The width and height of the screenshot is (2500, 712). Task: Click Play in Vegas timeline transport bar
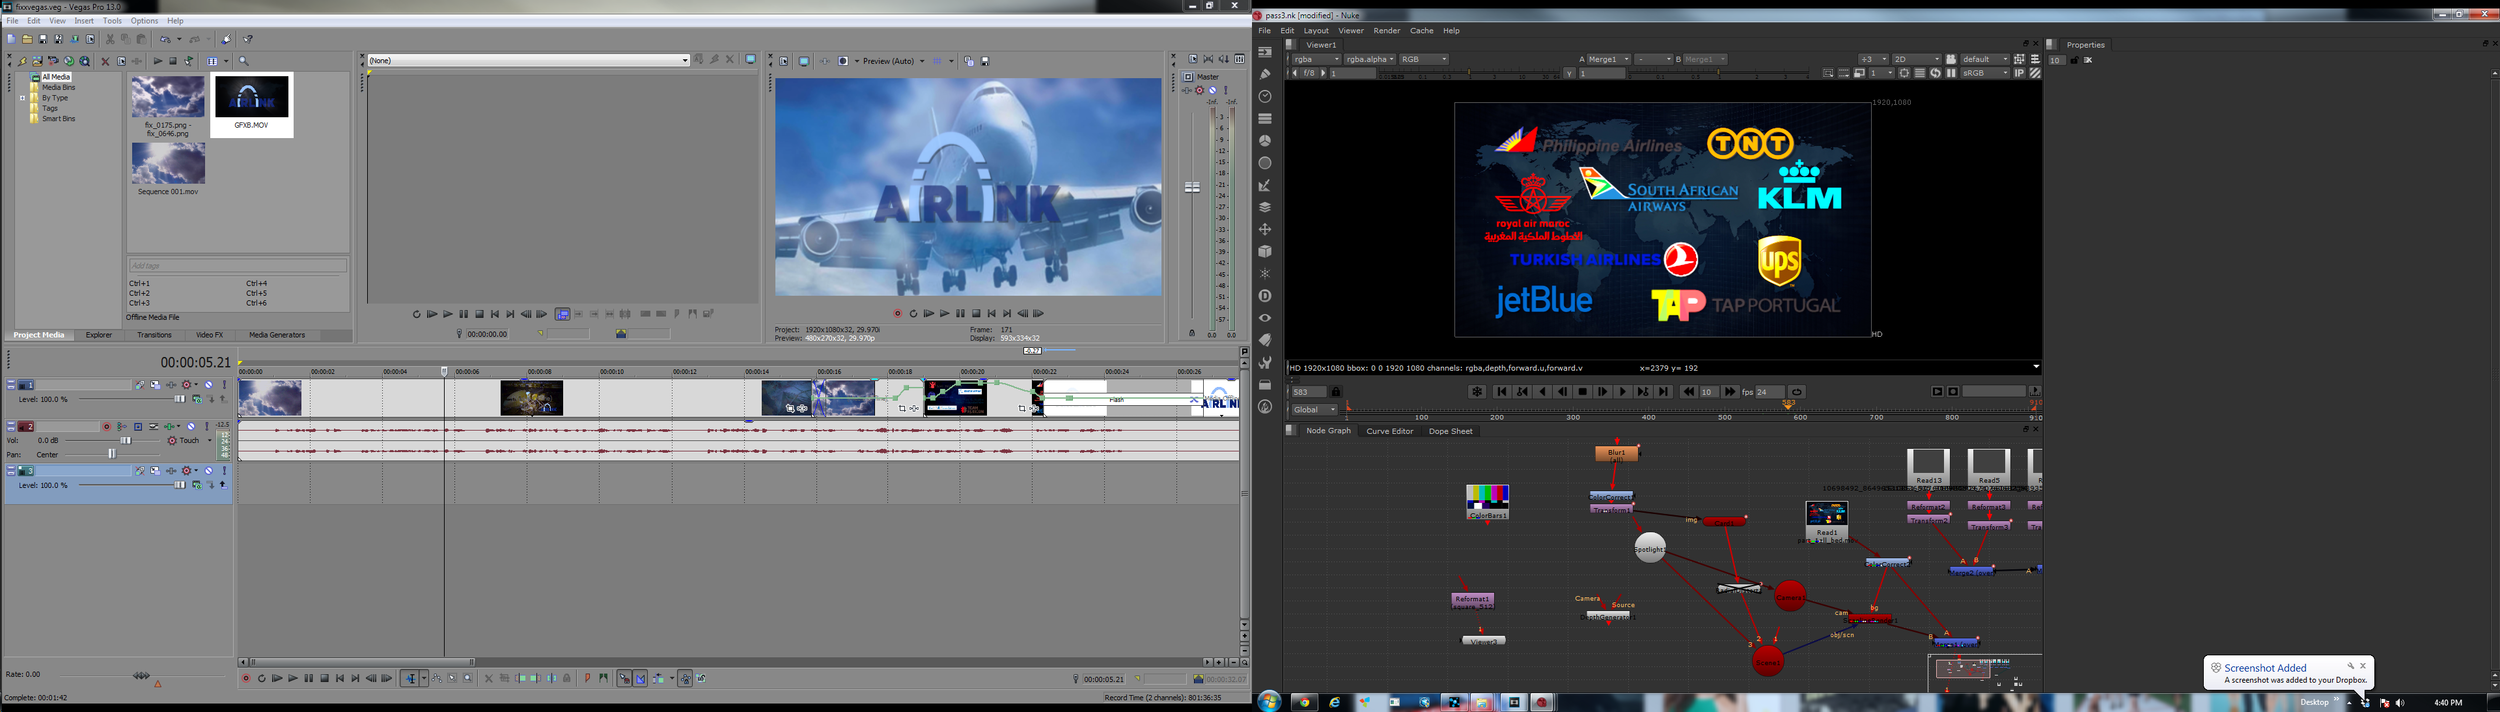click(x=293, y=678)
